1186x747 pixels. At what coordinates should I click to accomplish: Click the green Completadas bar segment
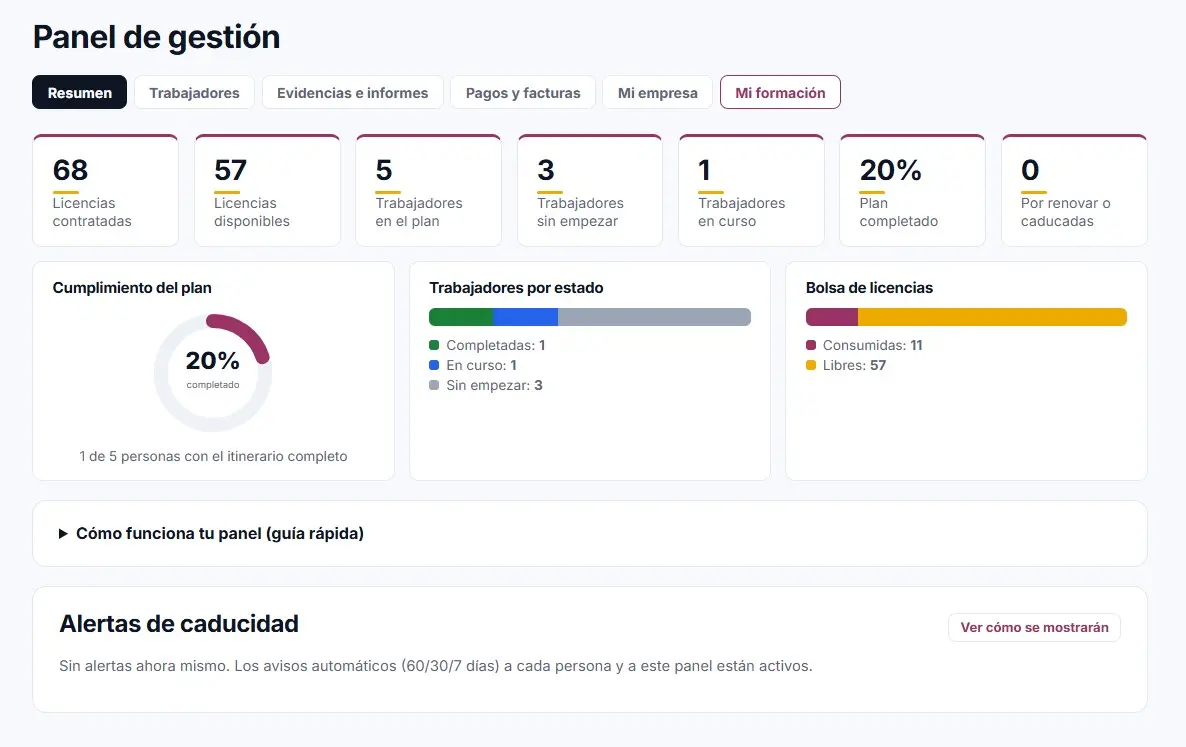point(461,317)
